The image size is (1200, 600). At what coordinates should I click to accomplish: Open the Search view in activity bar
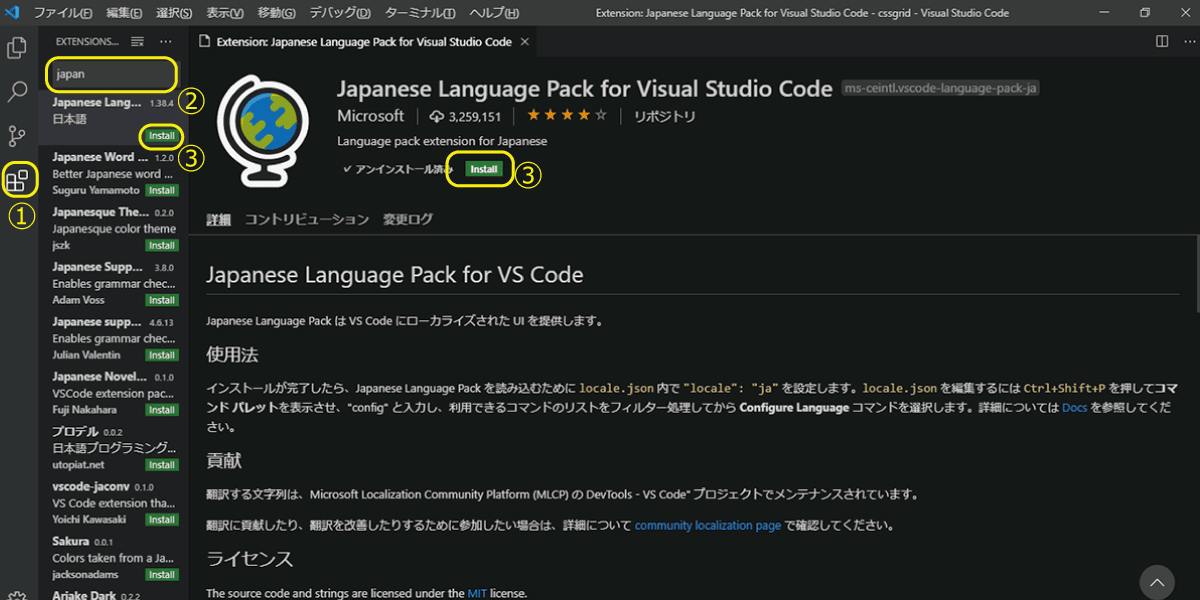click(17, 92)
